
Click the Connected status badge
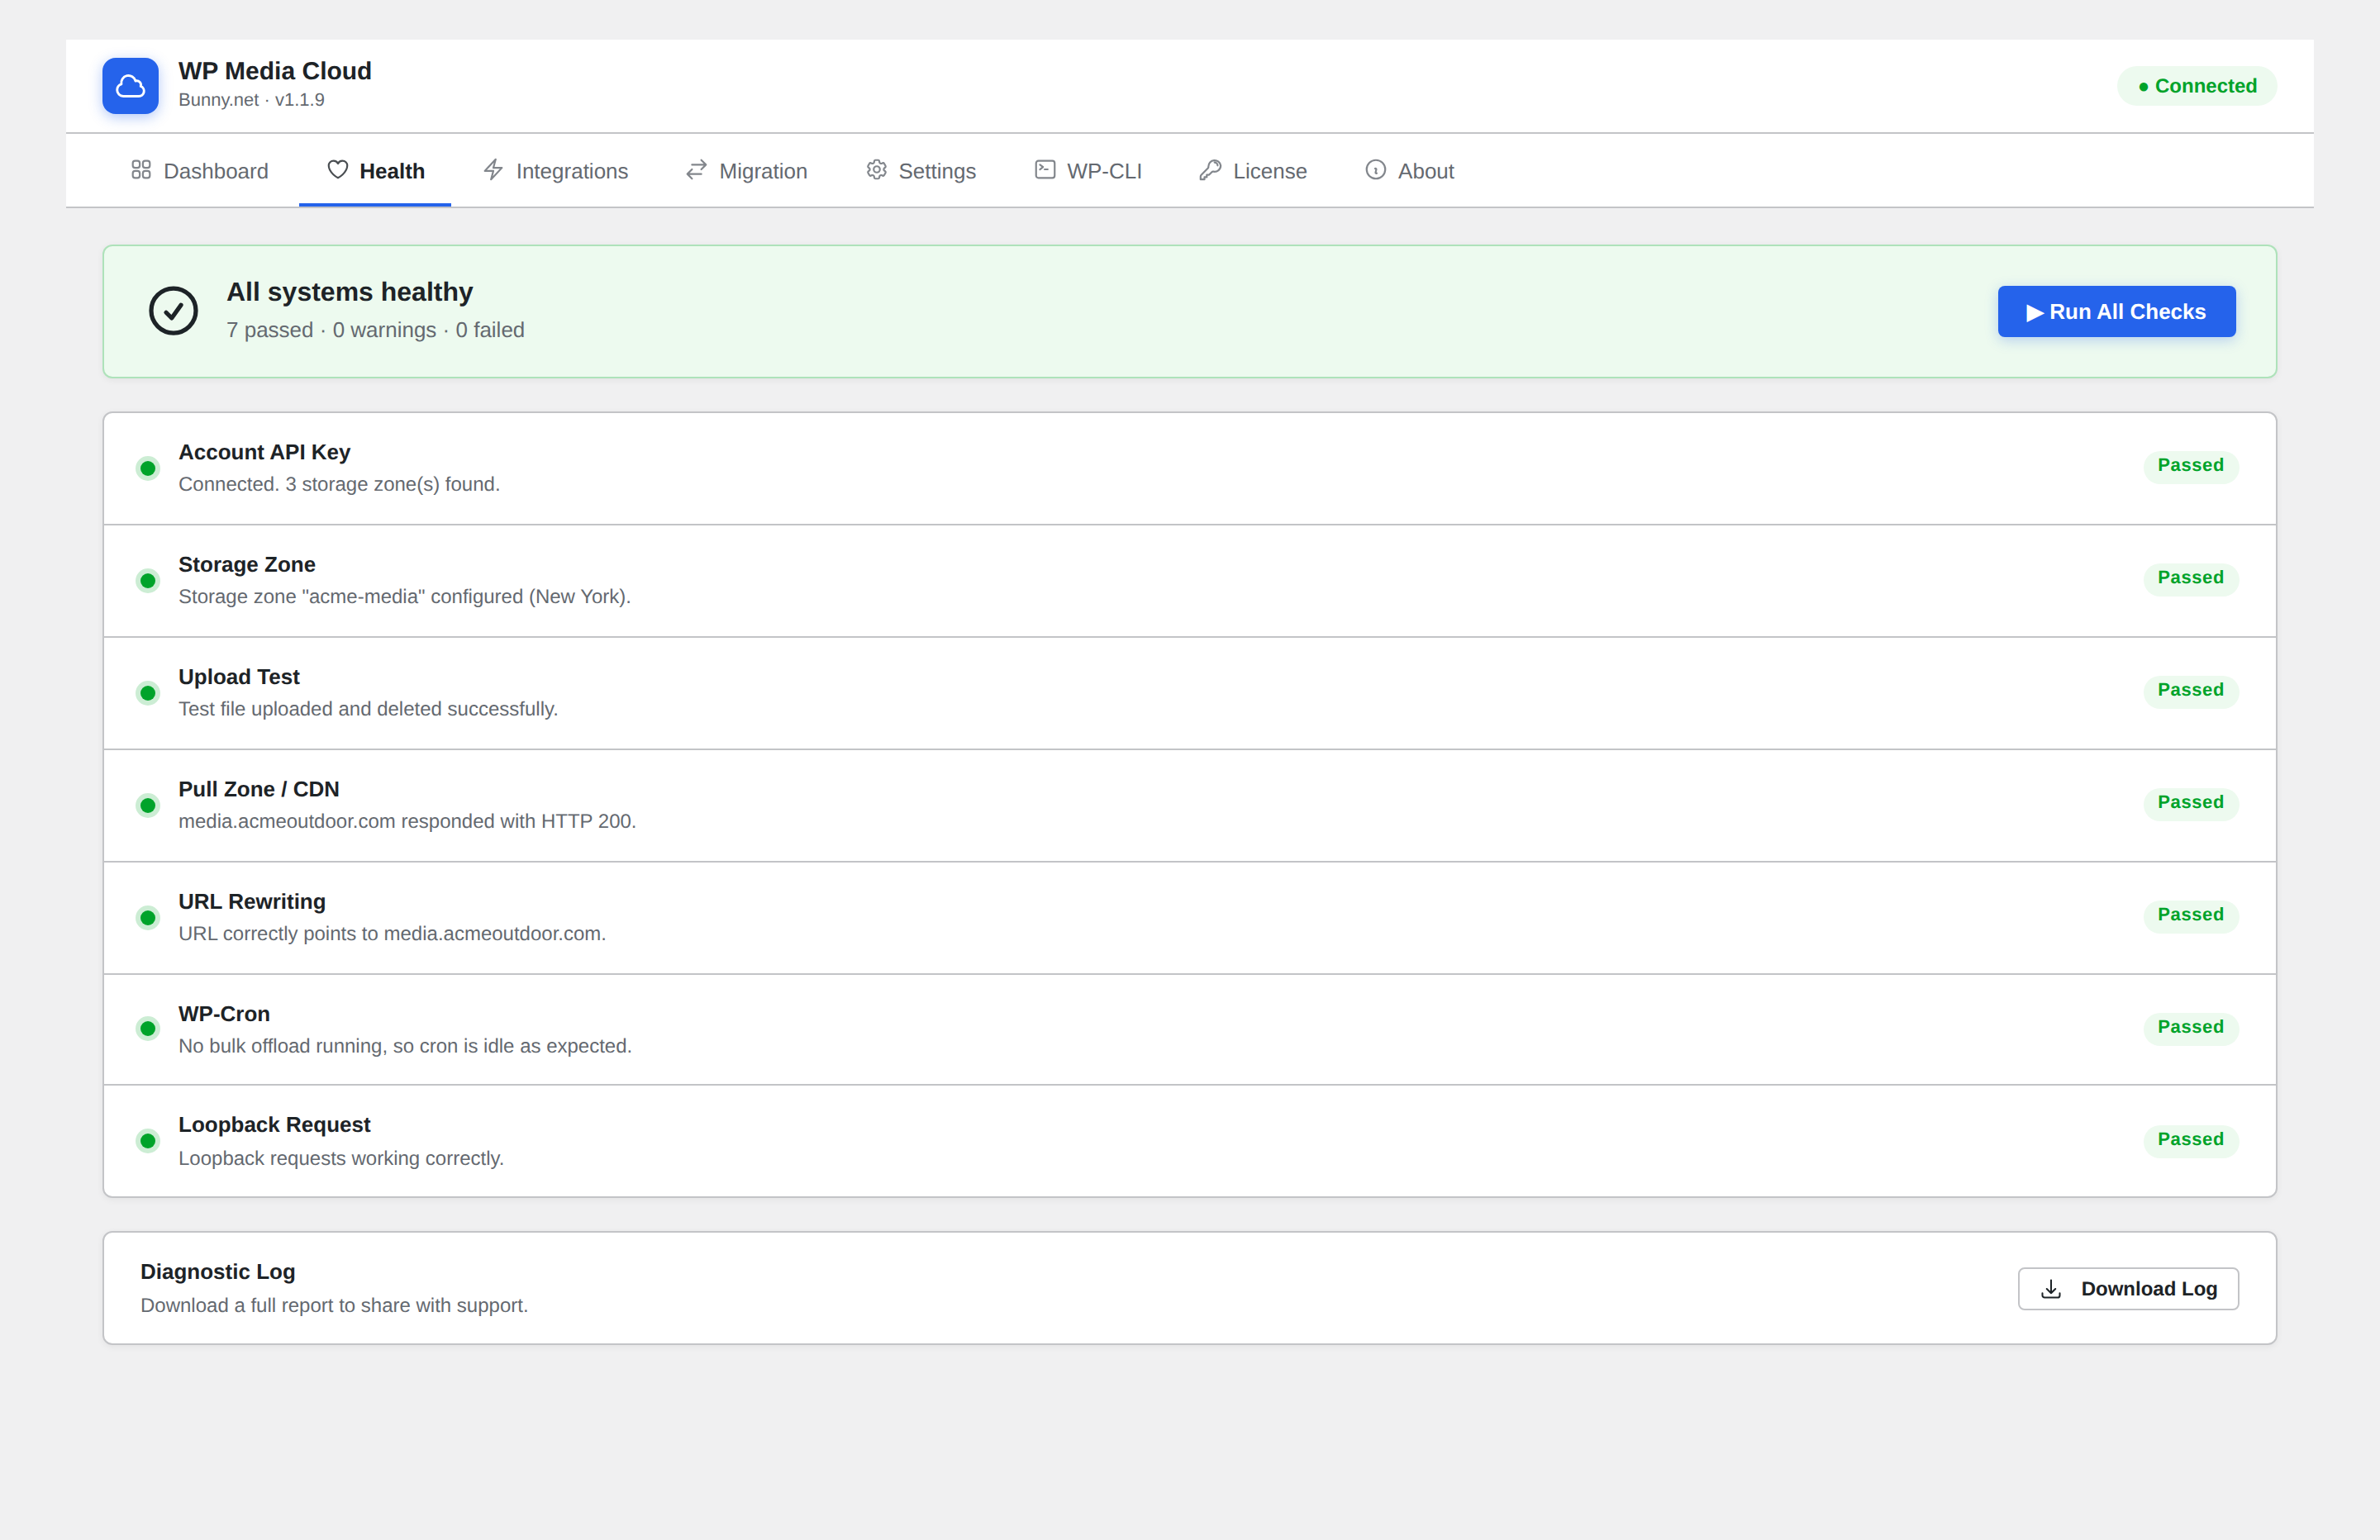click(x=2197, y=86)
